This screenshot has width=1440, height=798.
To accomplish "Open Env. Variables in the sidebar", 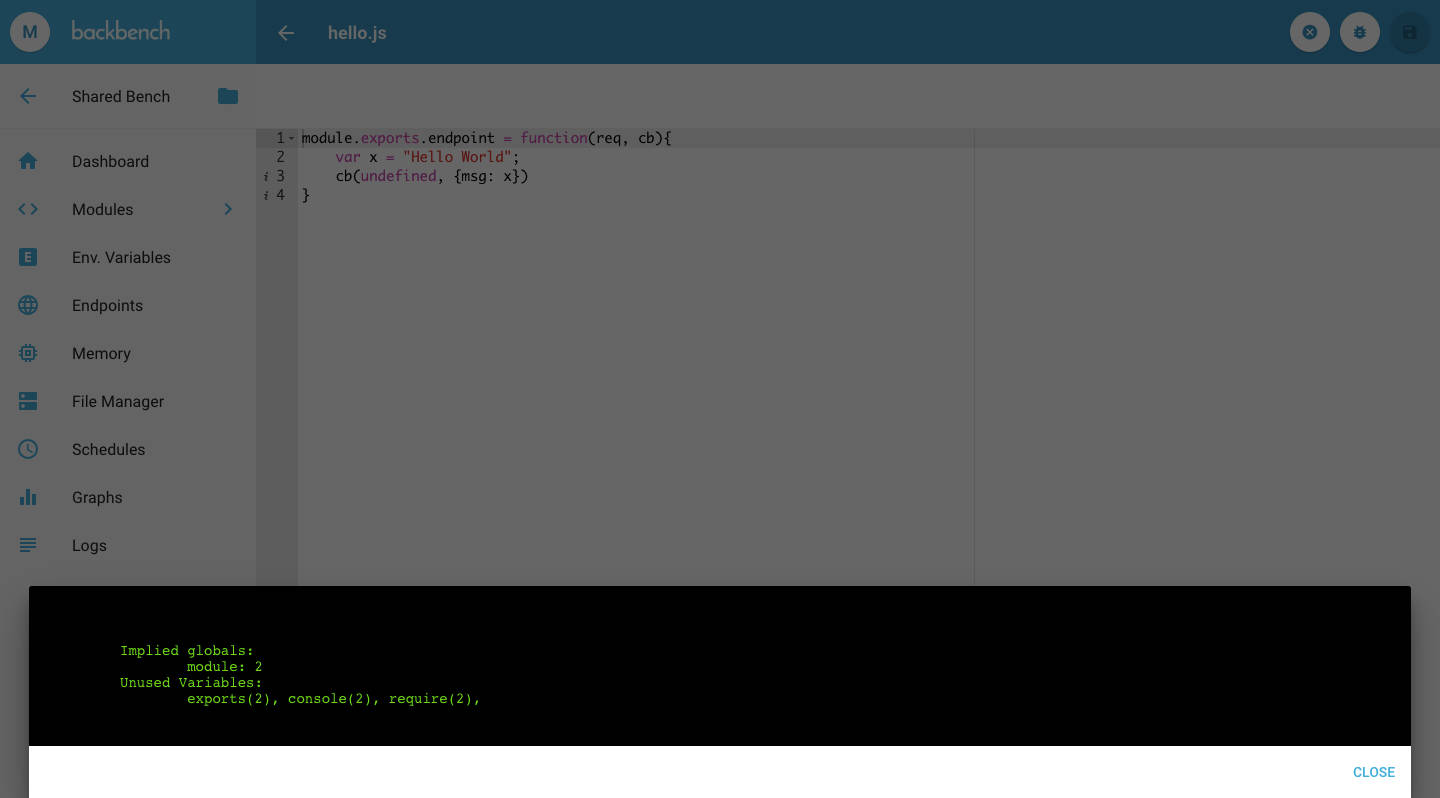I will click(121, 257).
